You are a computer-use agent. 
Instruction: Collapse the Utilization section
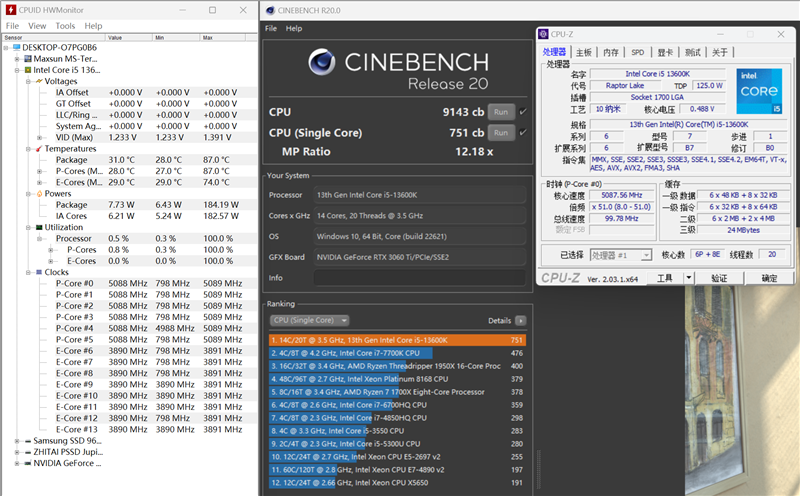28,227
